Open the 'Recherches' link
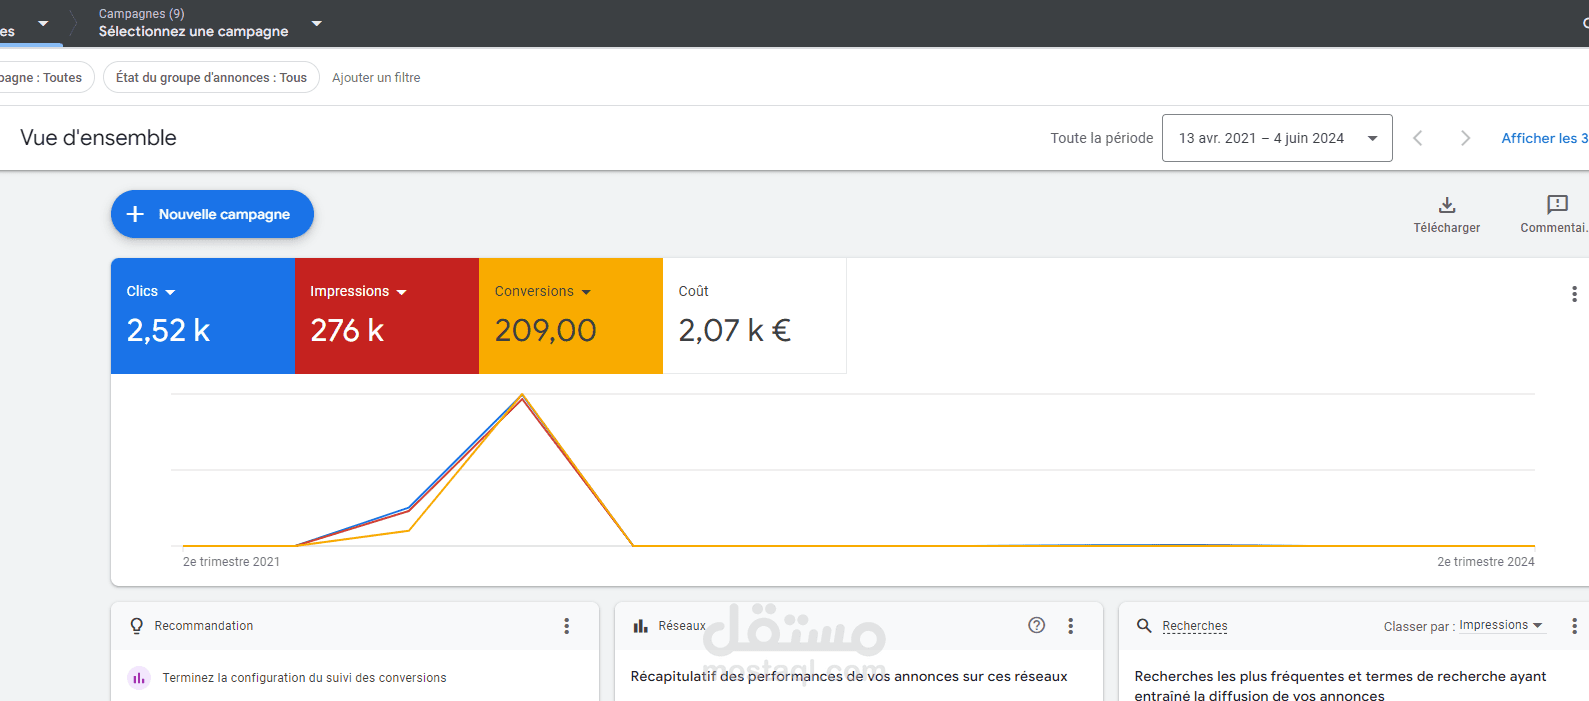Viewport: 1589px width, 701px height. coord(1195,626)
